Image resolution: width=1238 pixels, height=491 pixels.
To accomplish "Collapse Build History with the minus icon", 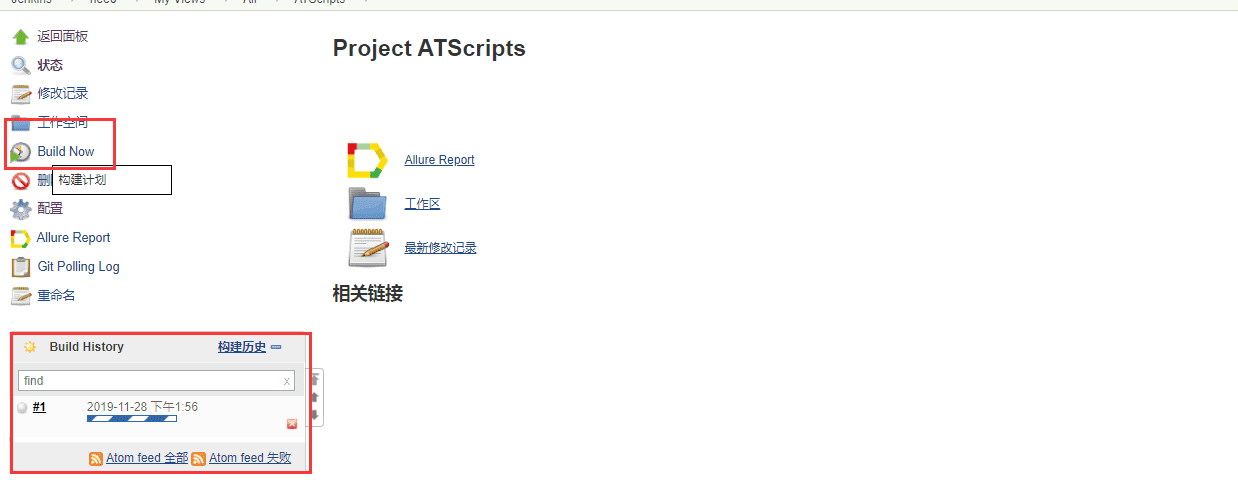I will click(276, 347).
